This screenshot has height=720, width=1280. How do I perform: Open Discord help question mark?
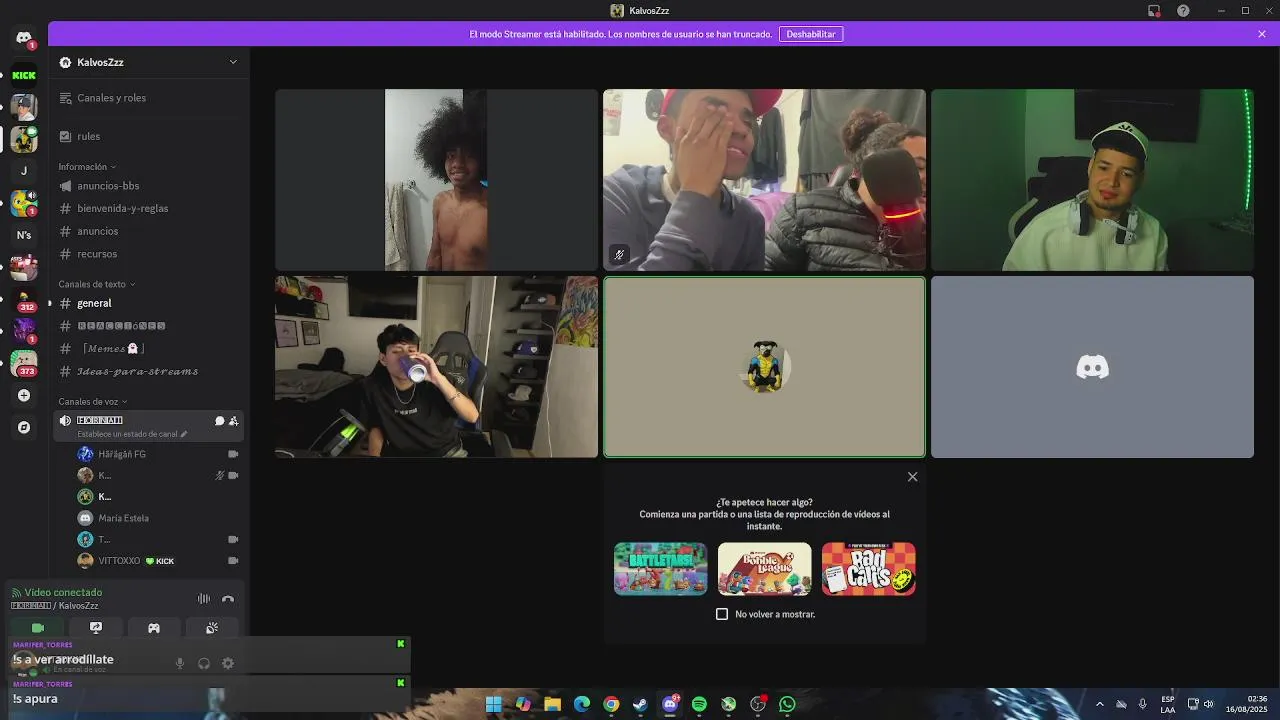click(1184, 11)
